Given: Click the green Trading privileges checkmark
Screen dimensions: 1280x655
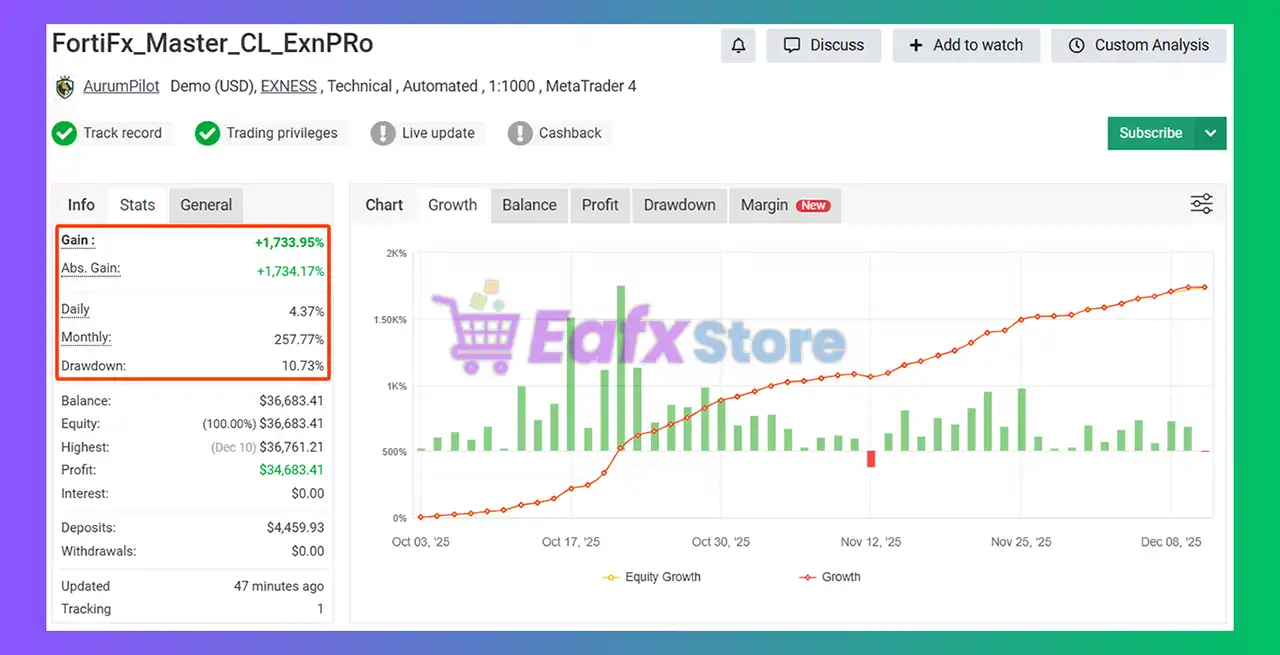Looking at the screenshot, I should click(x=207, y=133).
